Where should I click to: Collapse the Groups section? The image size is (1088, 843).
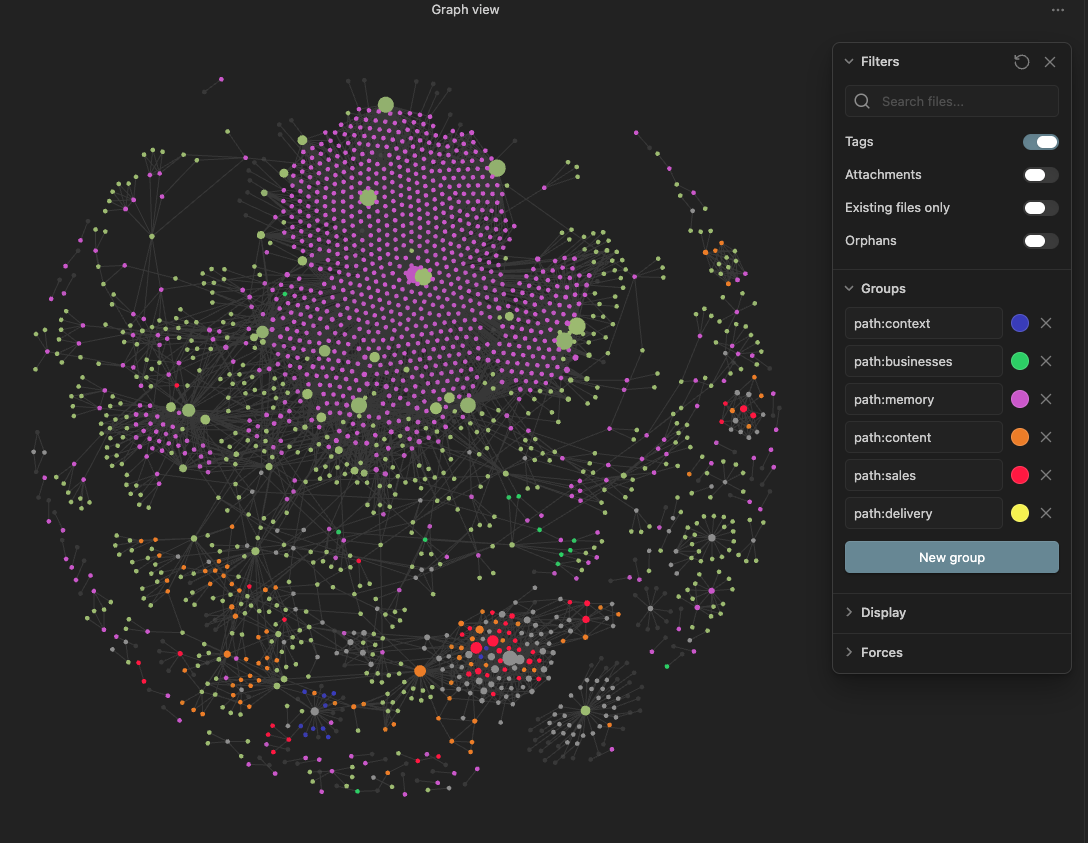[848, 288]
